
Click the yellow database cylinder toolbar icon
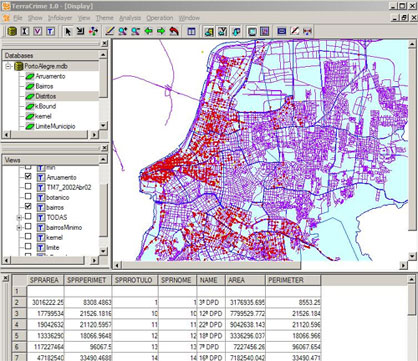point(12,32)
